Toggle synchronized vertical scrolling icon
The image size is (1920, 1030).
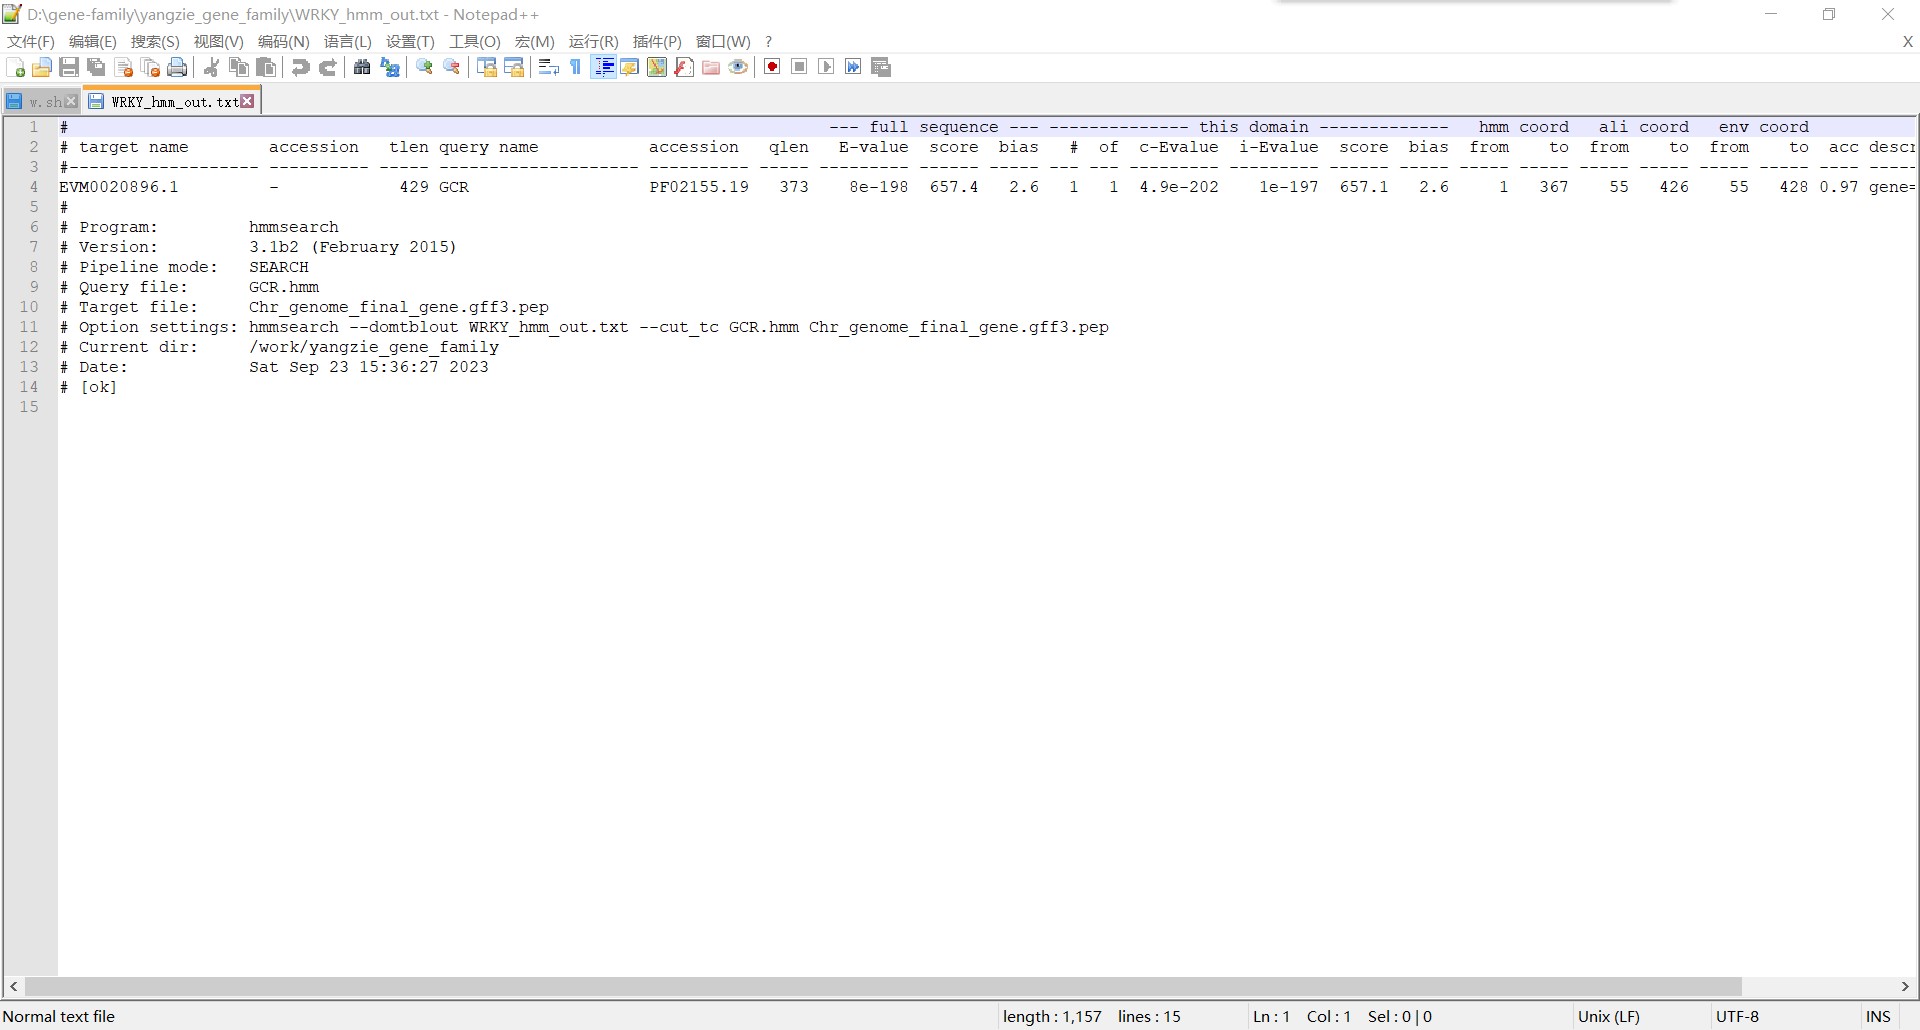487,67
